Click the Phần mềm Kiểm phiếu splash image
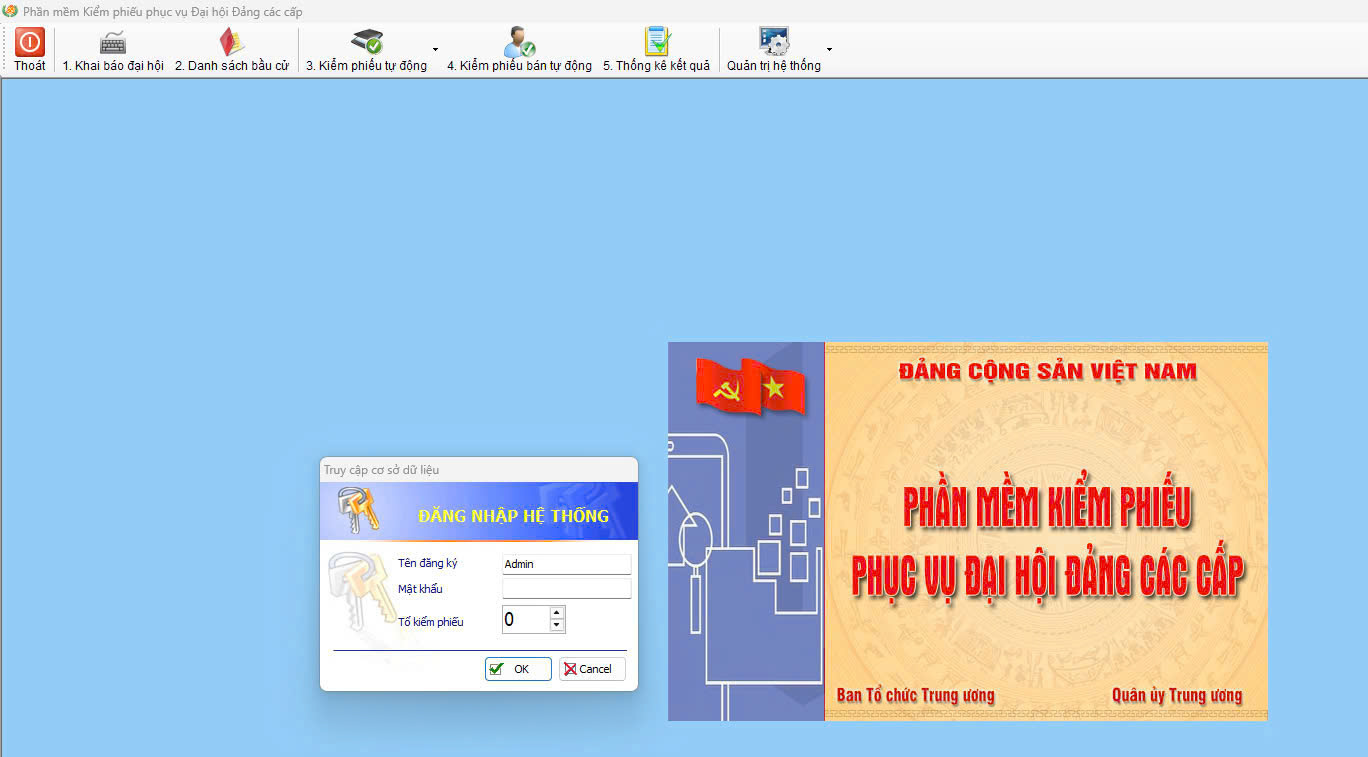 (x=968, y=531)
